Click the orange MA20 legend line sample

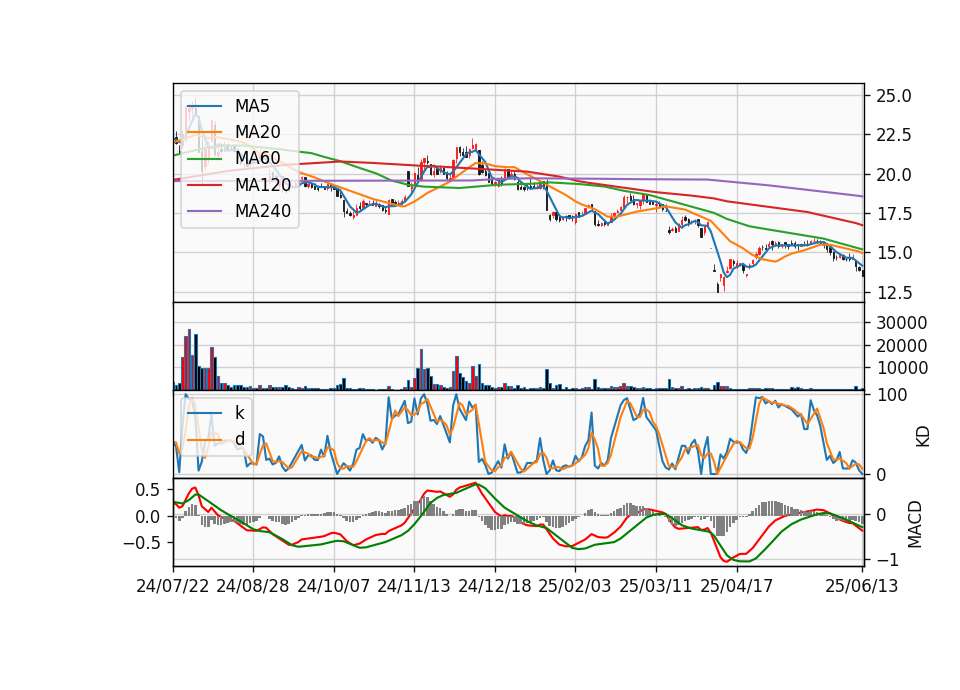click(x=204, y=132)
